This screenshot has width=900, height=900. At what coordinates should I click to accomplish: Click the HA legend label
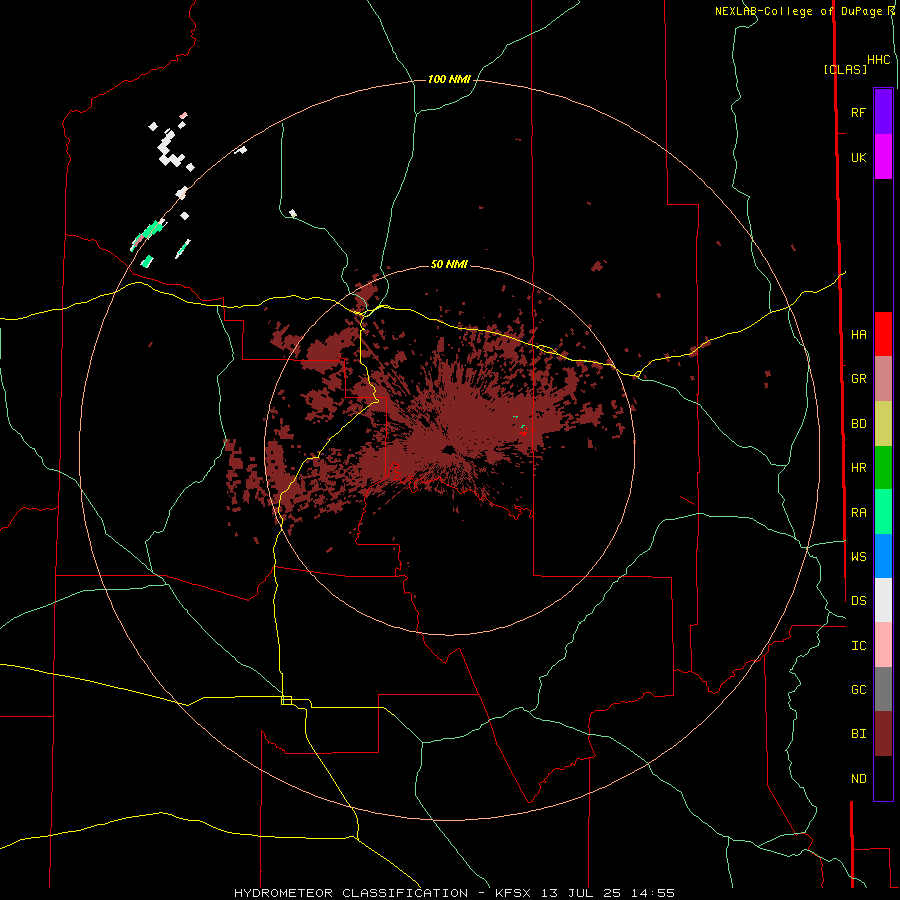[x=858, y=335]
